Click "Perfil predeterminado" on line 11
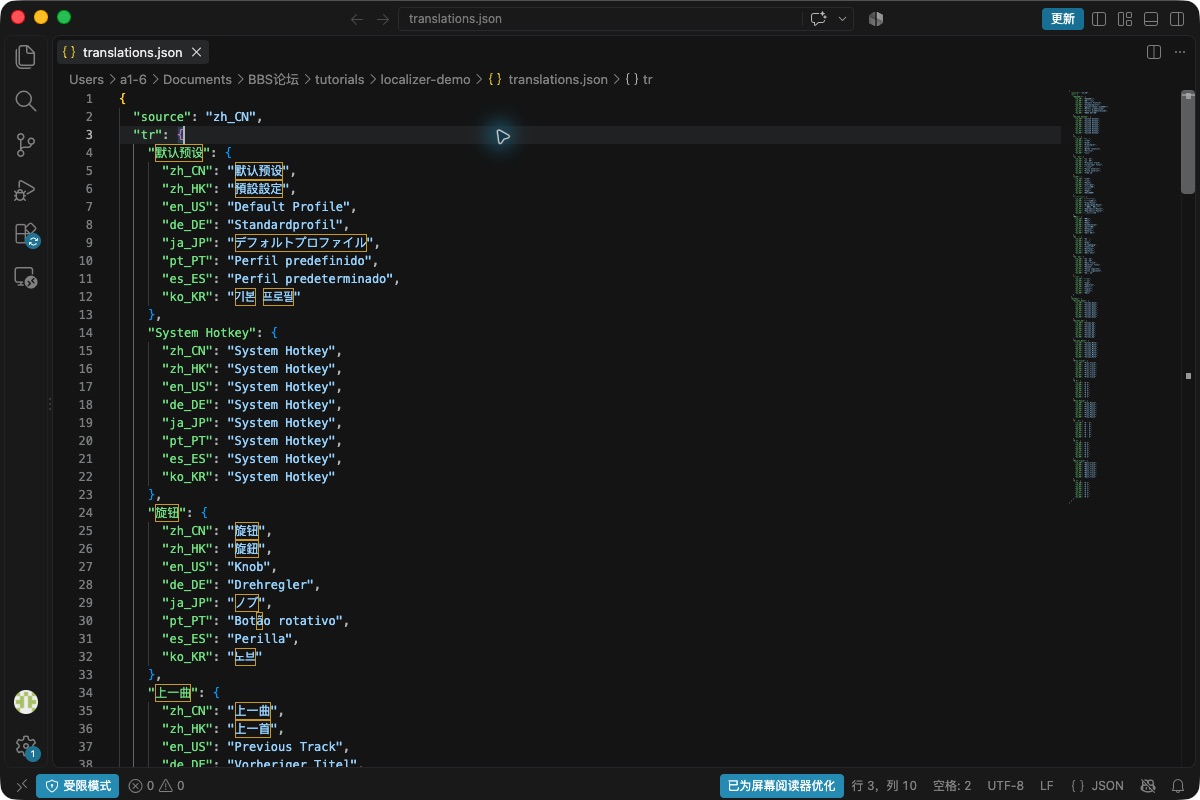 [310, 279]
